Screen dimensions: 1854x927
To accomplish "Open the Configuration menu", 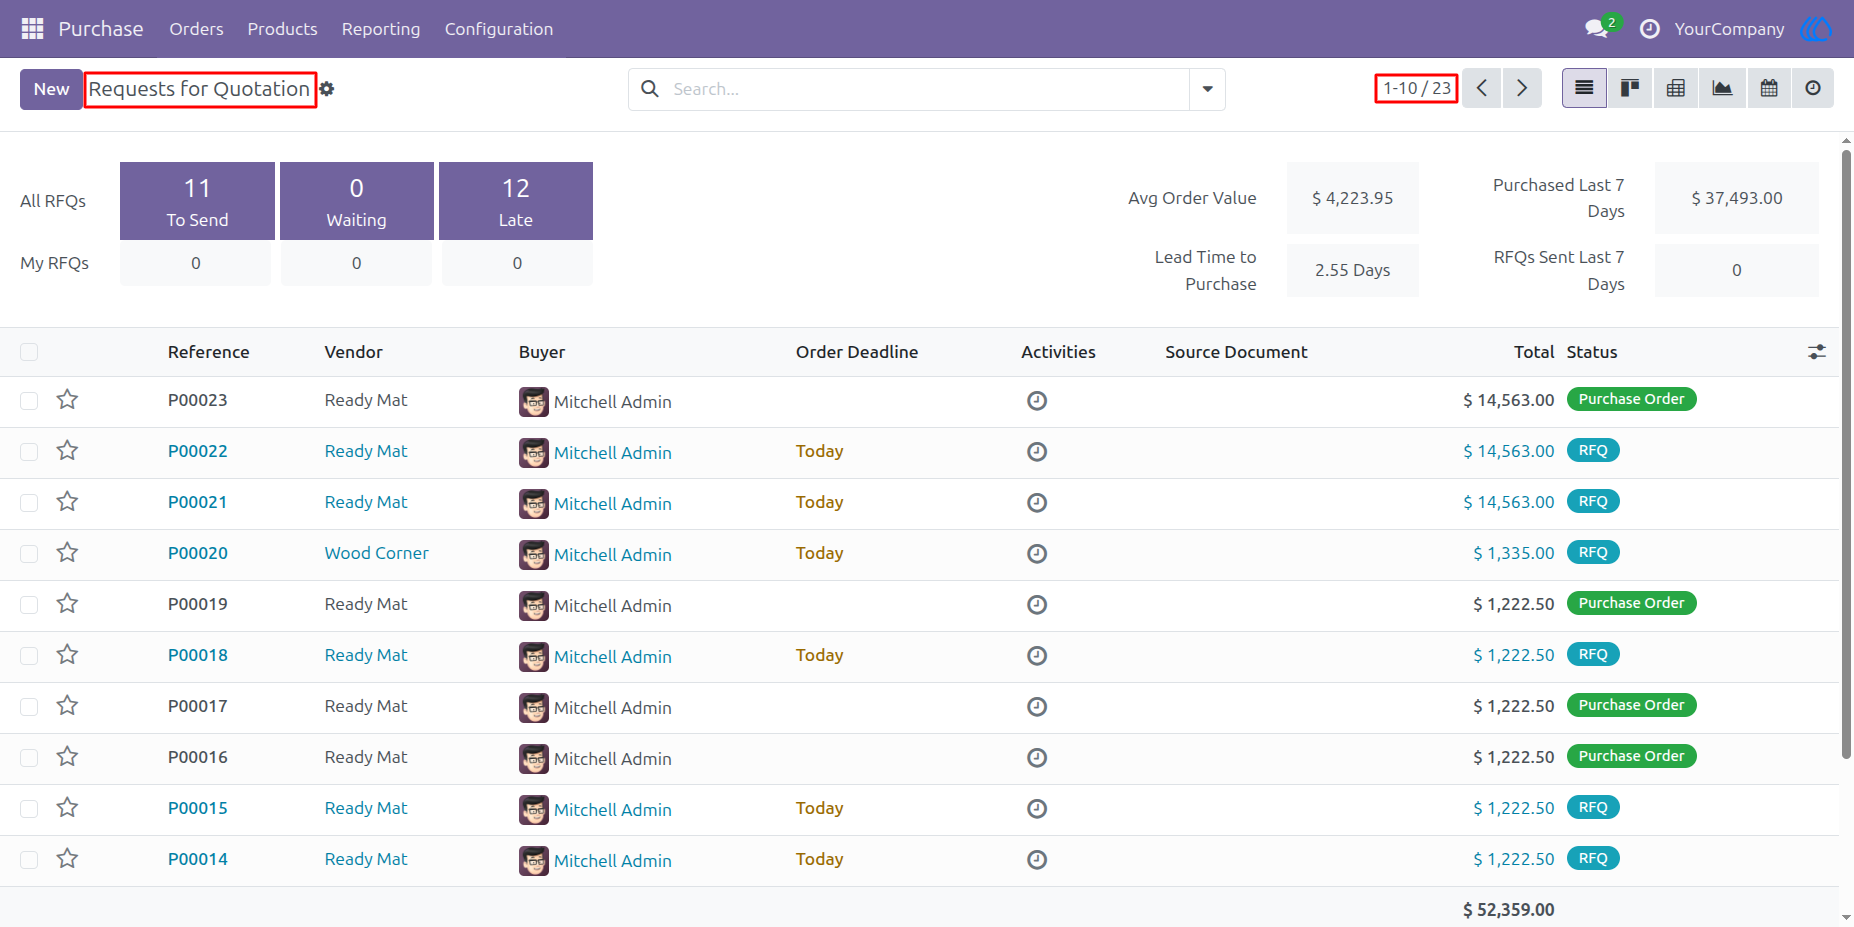I will click(x=499, y=29).
